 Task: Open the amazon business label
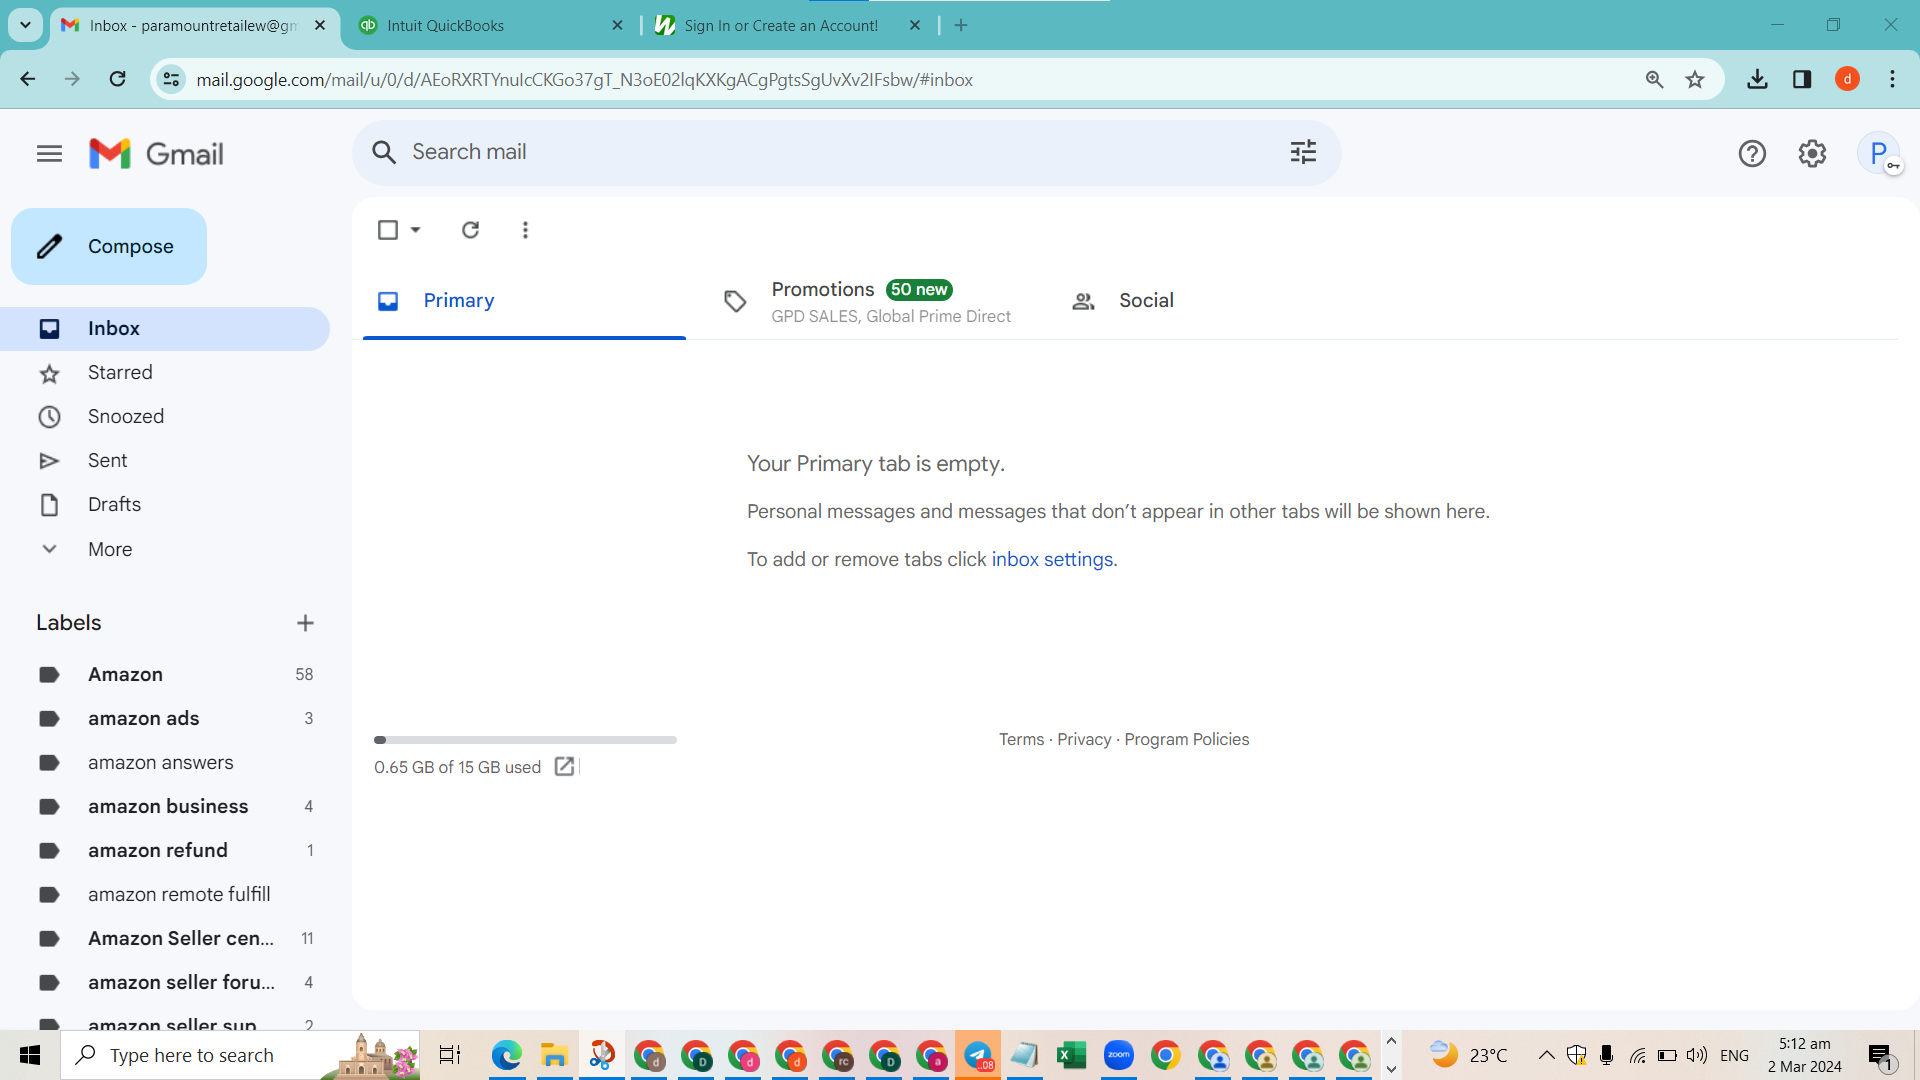tap(165, 807)
